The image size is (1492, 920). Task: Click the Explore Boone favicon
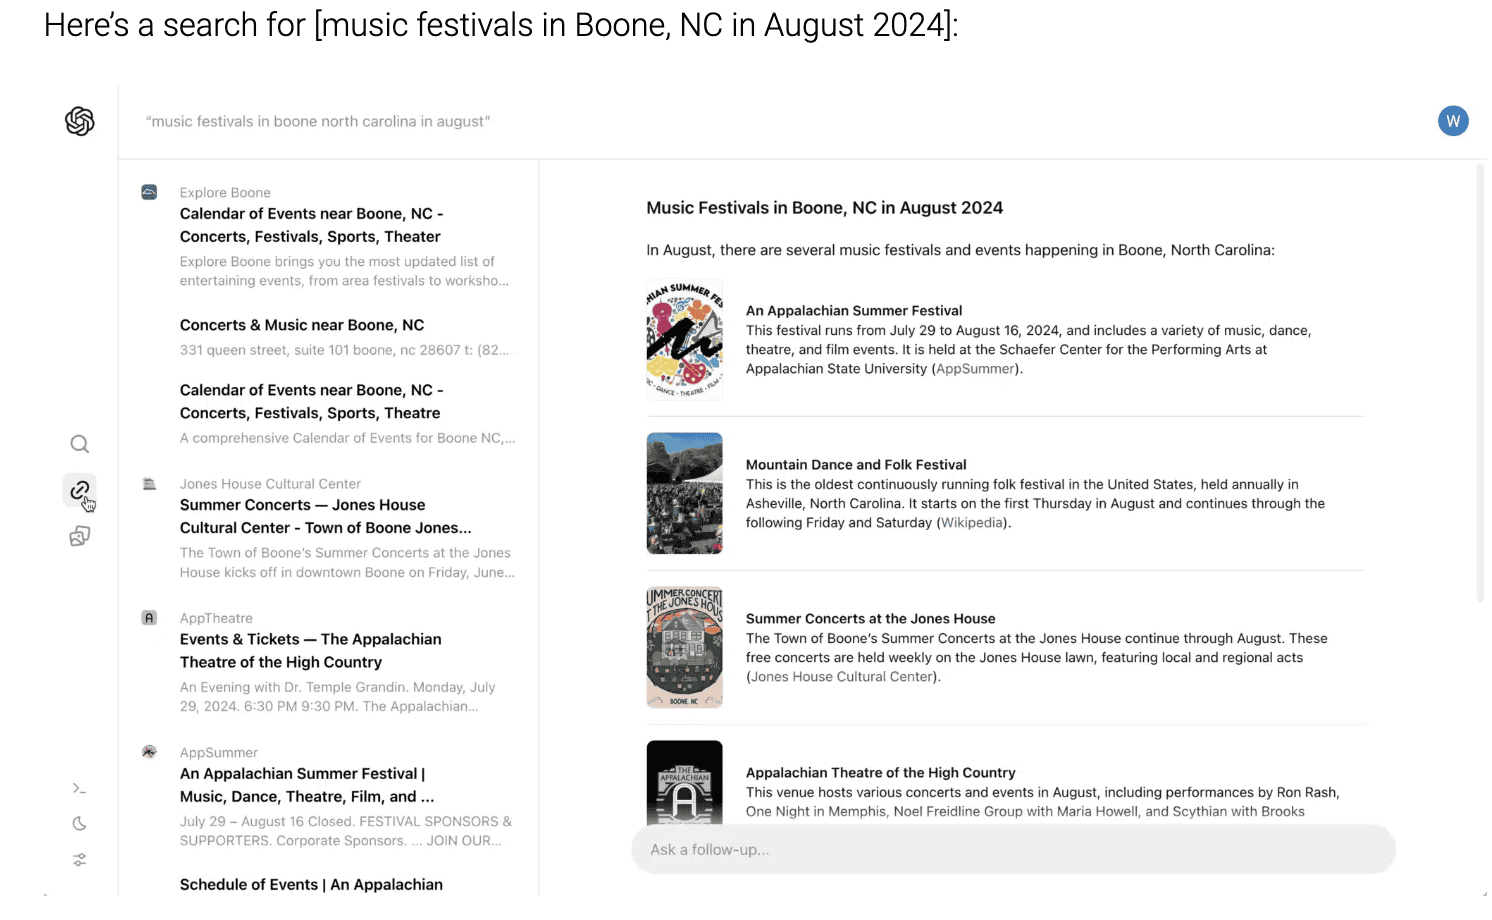pyautogui.click(x=149, y=192)
